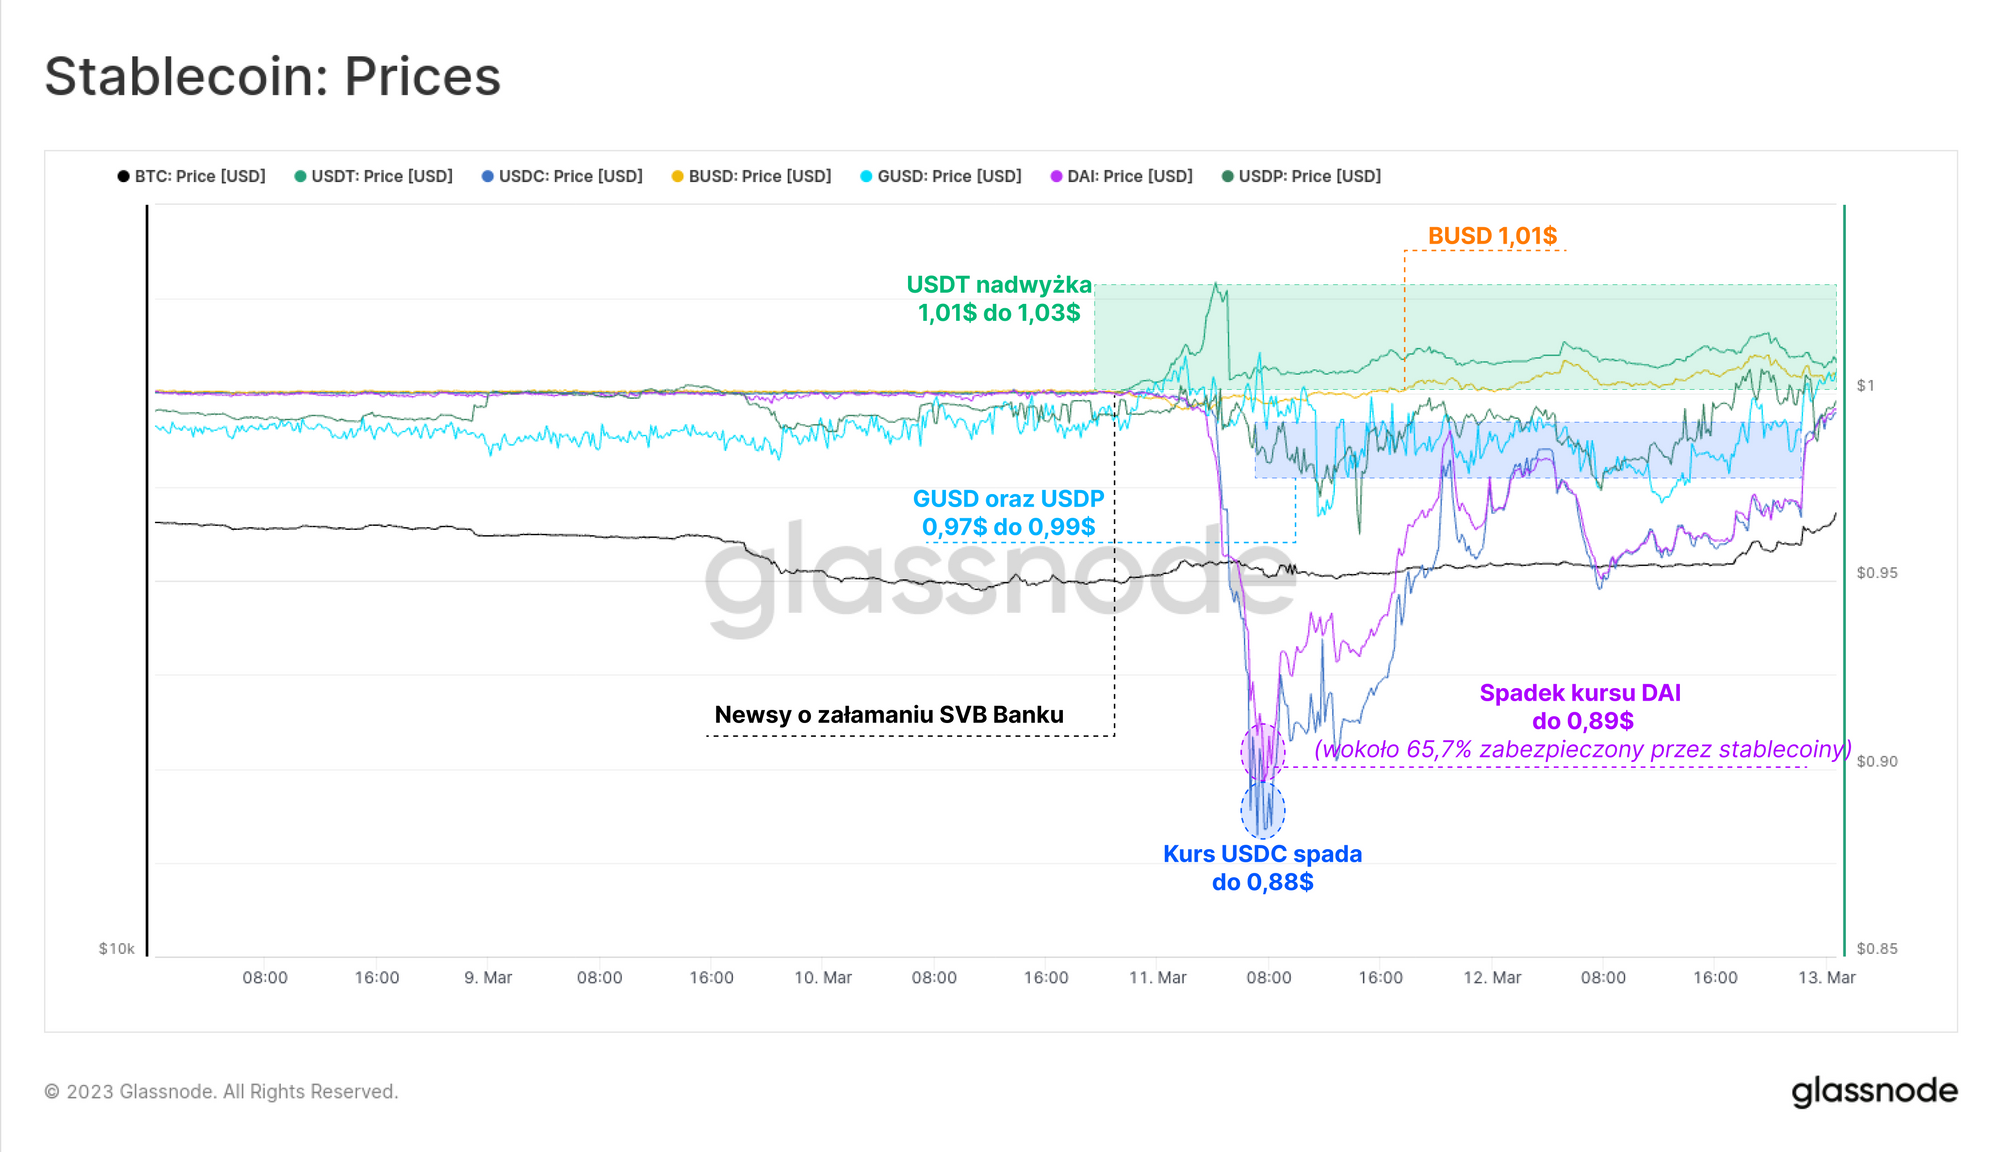The height and width of the screenshot is (1152, 2000).
Task: Click the Newsy o załamaniu SVB Banku label
Action: point(889,715)
